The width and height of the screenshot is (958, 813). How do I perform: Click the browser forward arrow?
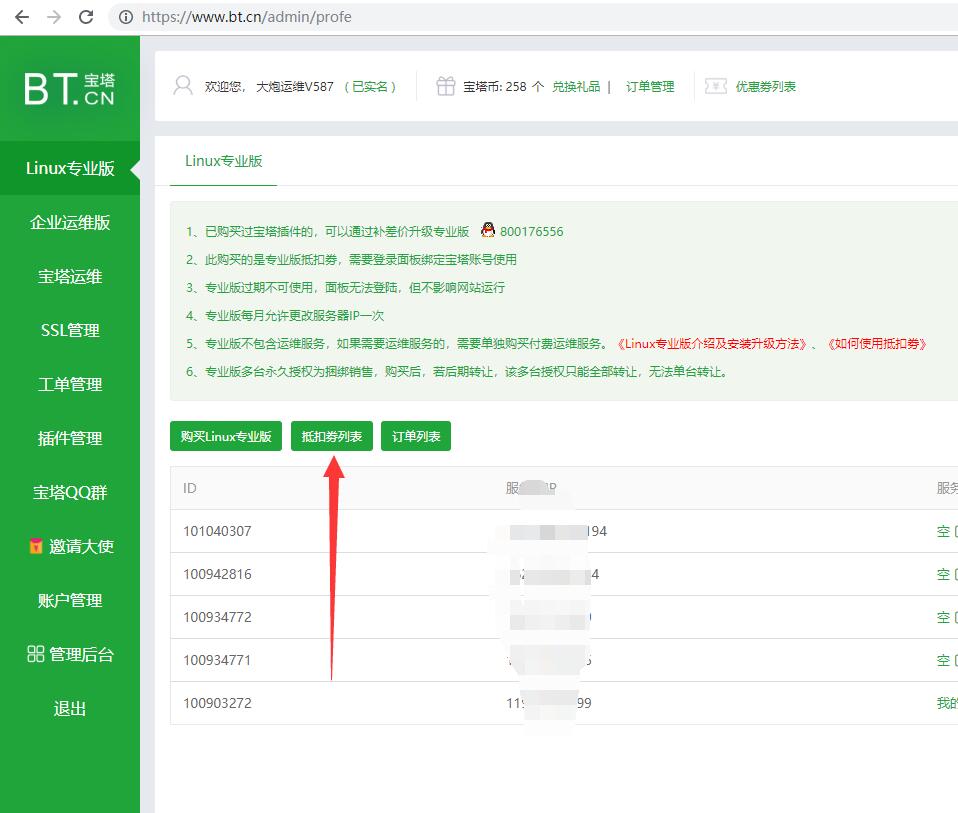pos(54,17)
